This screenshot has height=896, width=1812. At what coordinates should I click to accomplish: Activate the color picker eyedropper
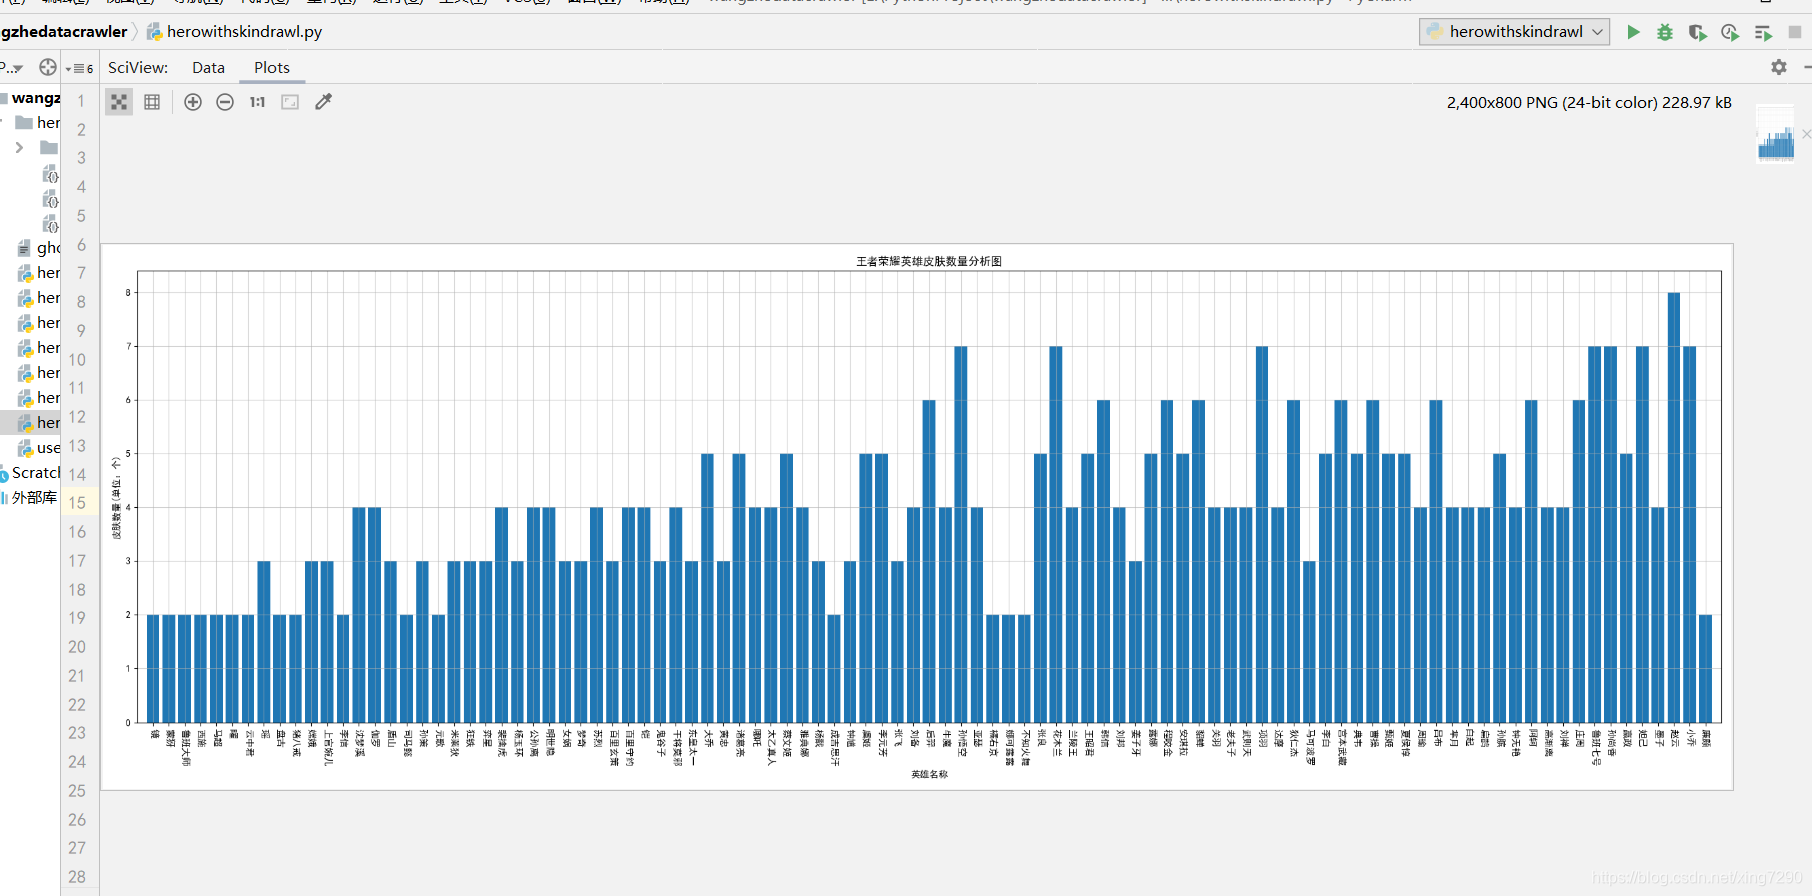[x=323, y=102]
